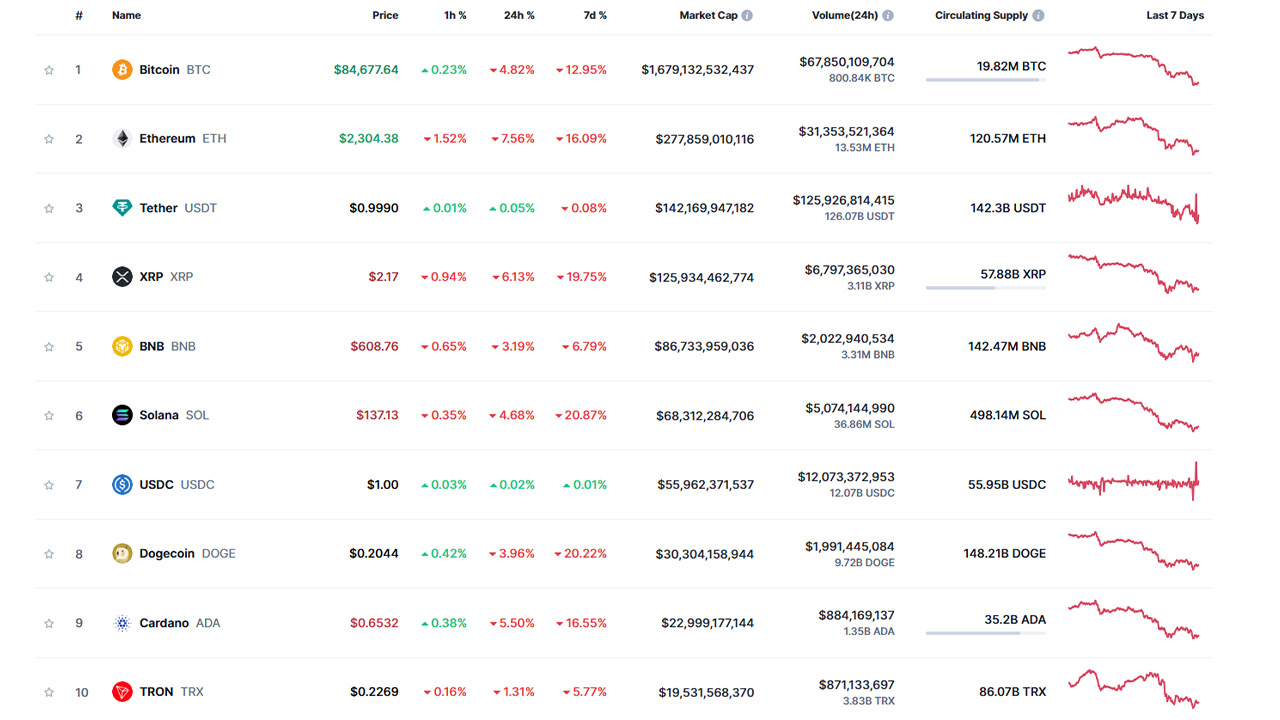This screenshot has height=720, width=1280.
Task: Open the Market Cap info icon
Action: coord(747,16)
